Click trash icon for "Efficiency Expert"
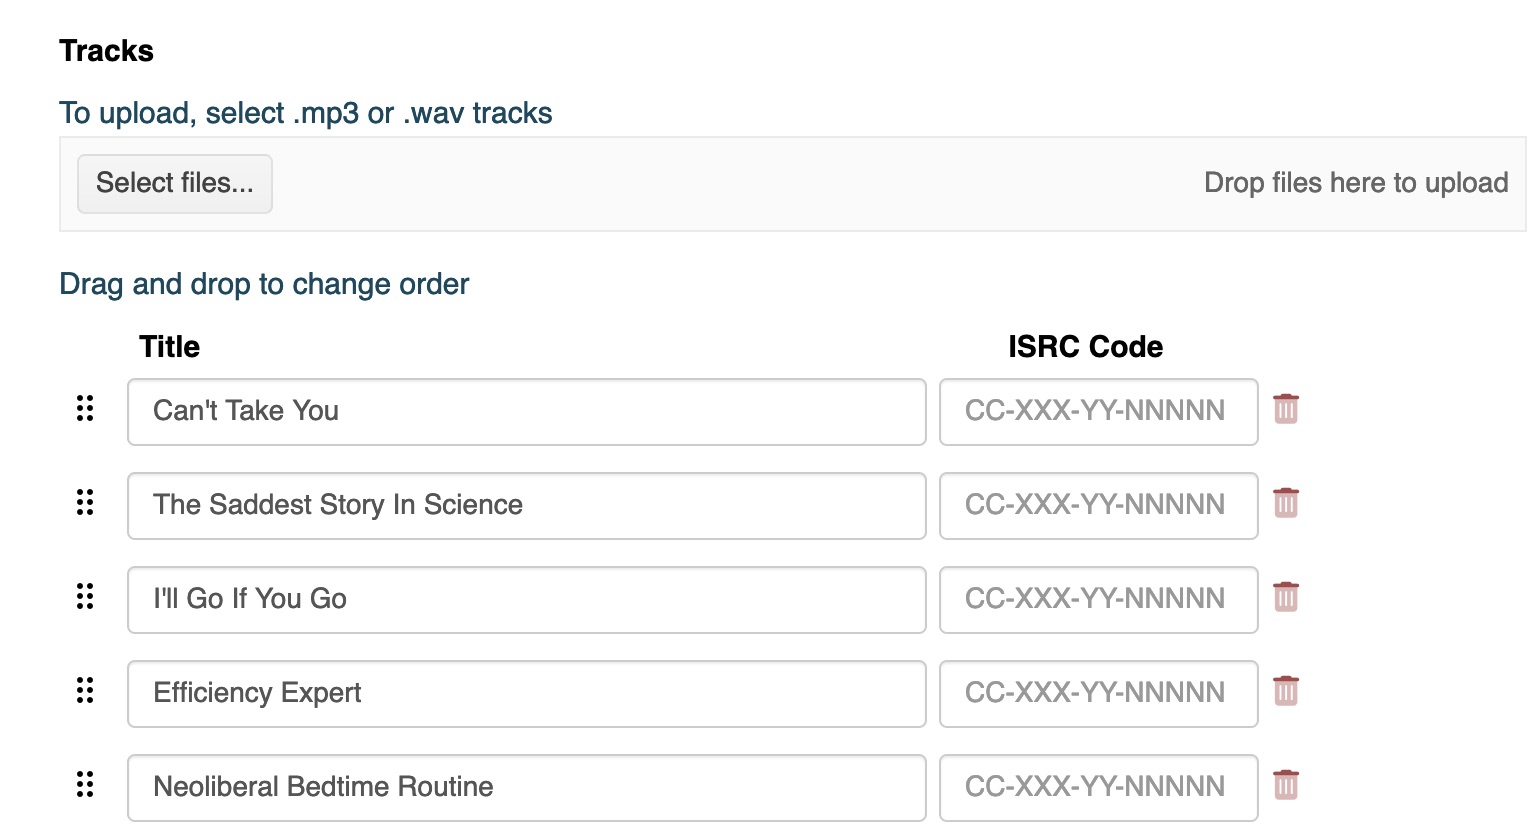Viewport: 1538px width, 838px height. pyautogui.click(x=1286, y=691)
